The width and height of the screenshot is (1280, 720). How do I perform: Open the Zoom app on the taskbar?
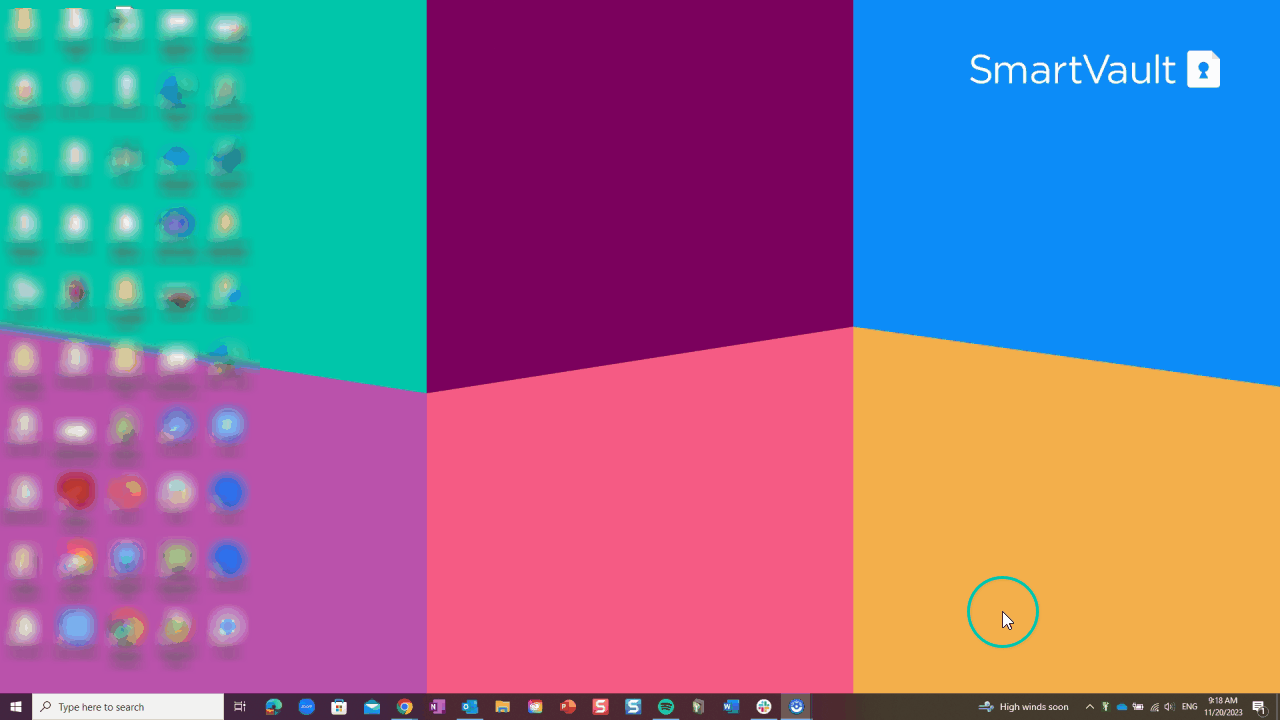[306, 707]
